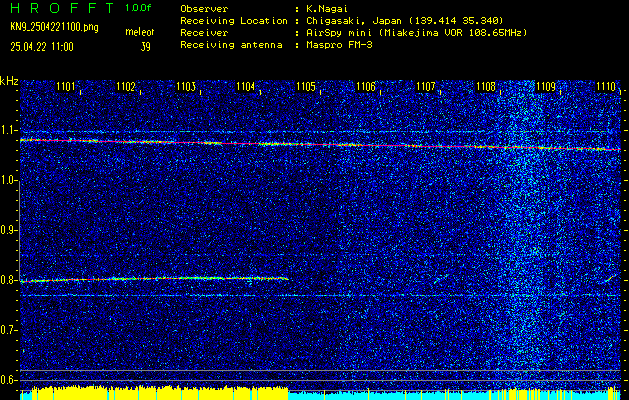
Task: Click the observer name K.Nagai
Action: click(326, 8)
